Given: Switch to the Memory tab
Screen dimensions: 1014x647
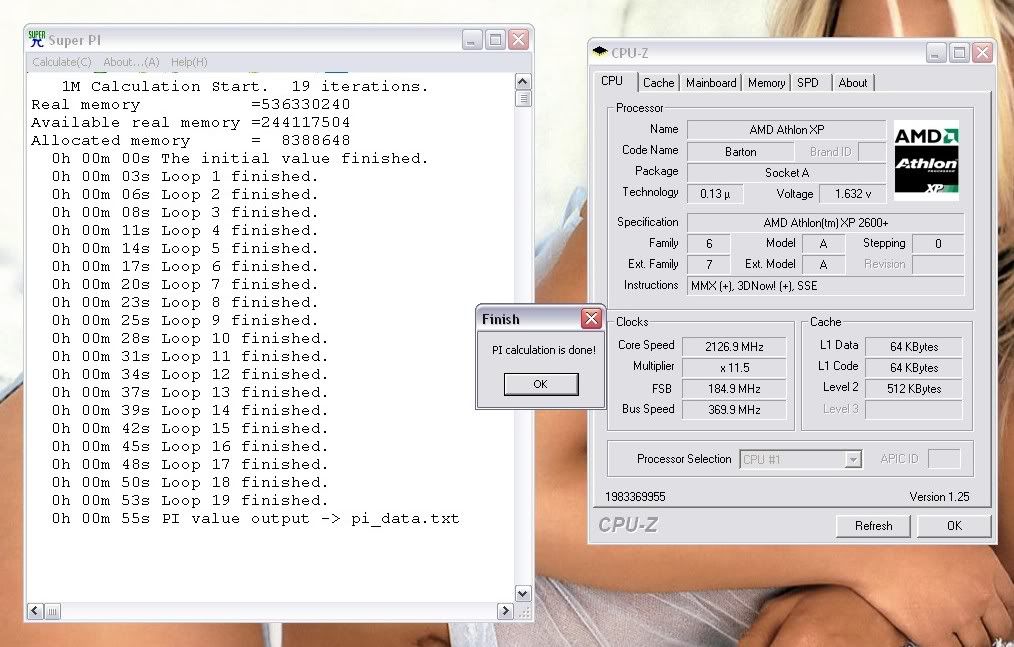Looking at the screenshot, I should pyautogui.click(x=766, y=83).
